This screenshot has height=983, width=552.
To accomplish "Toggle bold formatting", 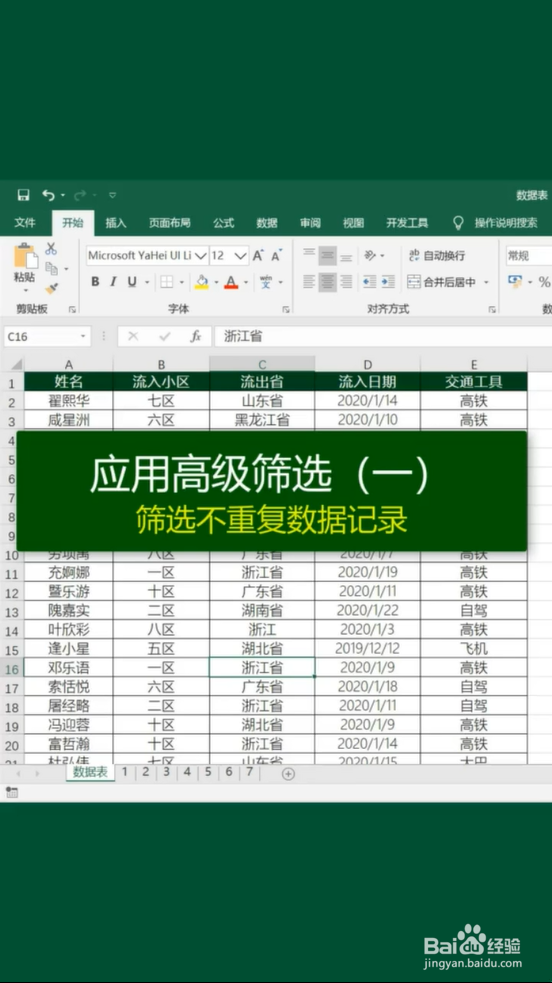I will [x=95, y=282].
